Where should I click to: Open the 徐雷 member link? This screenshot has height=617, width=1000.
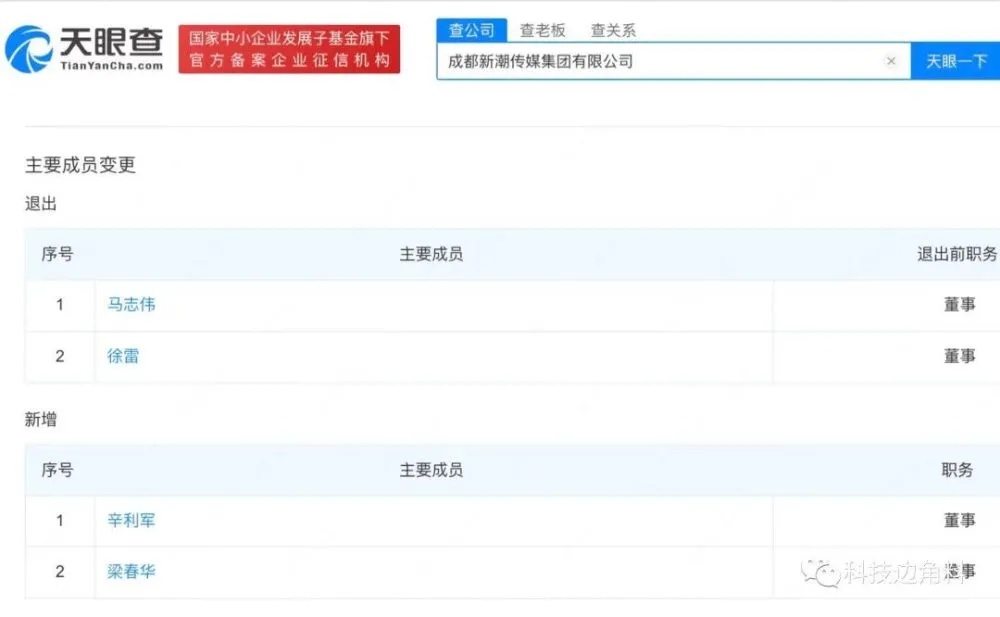123,356
